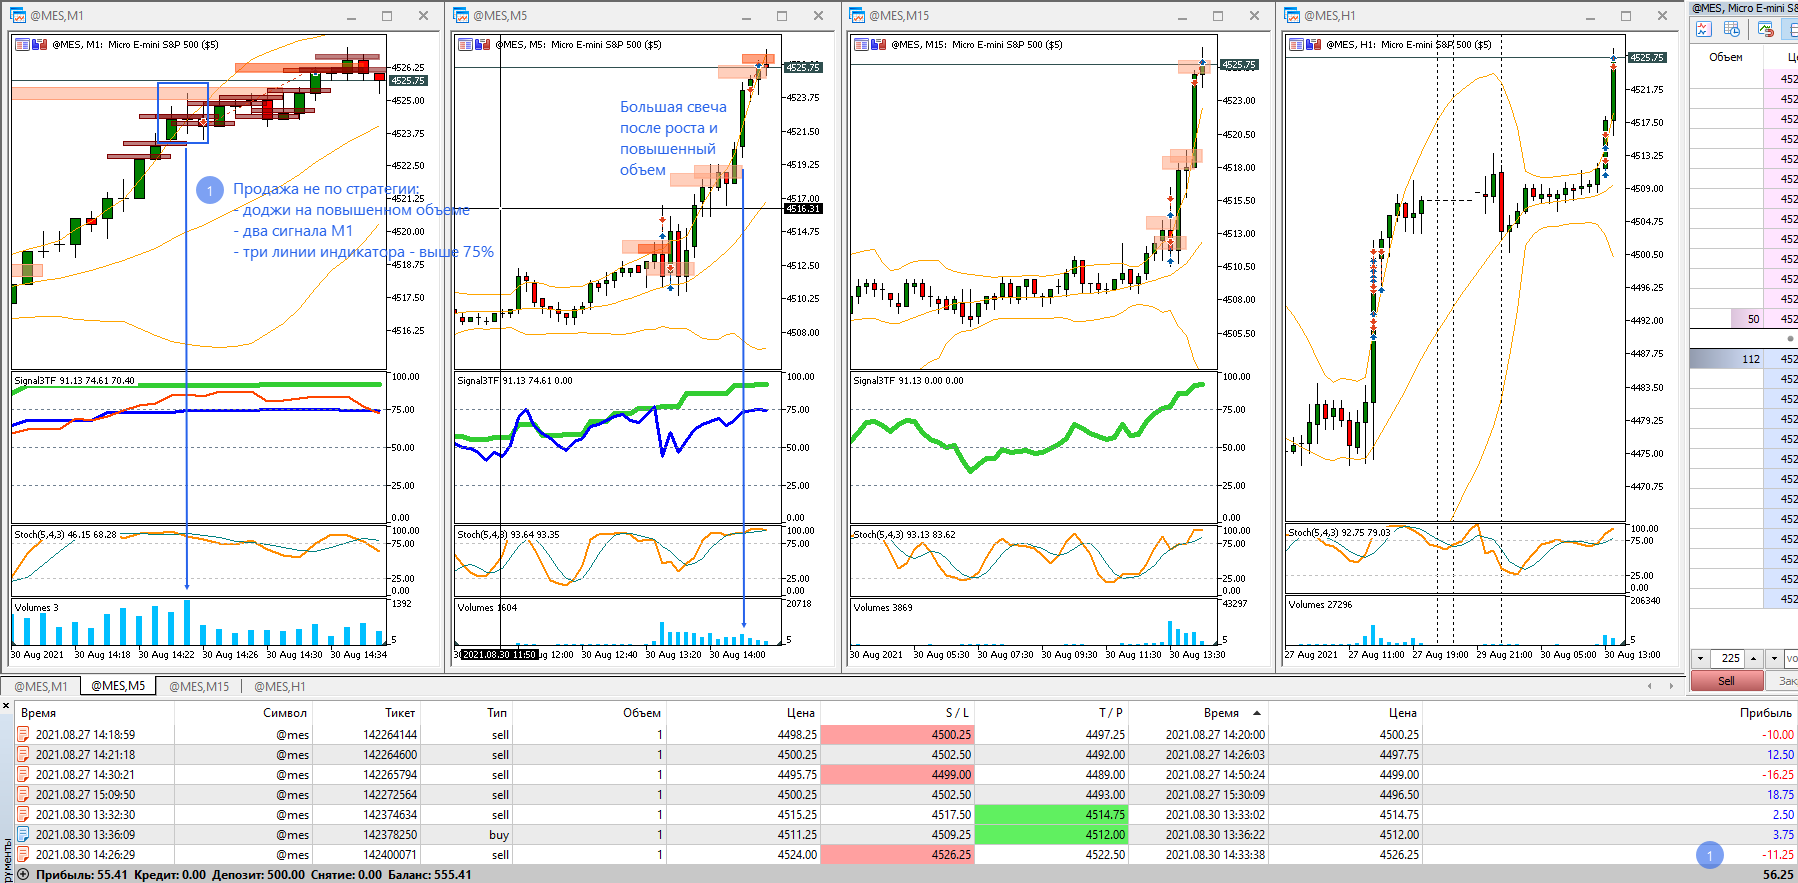This screenshot has width=1798, height=883.
Task: Click the chart icon in @MES,M15 title bar
Action: [857, 16]
